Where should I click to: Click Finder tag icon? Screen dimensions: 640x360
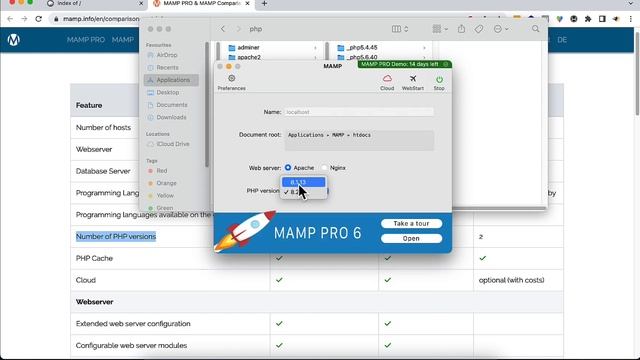tap(479, 29)
